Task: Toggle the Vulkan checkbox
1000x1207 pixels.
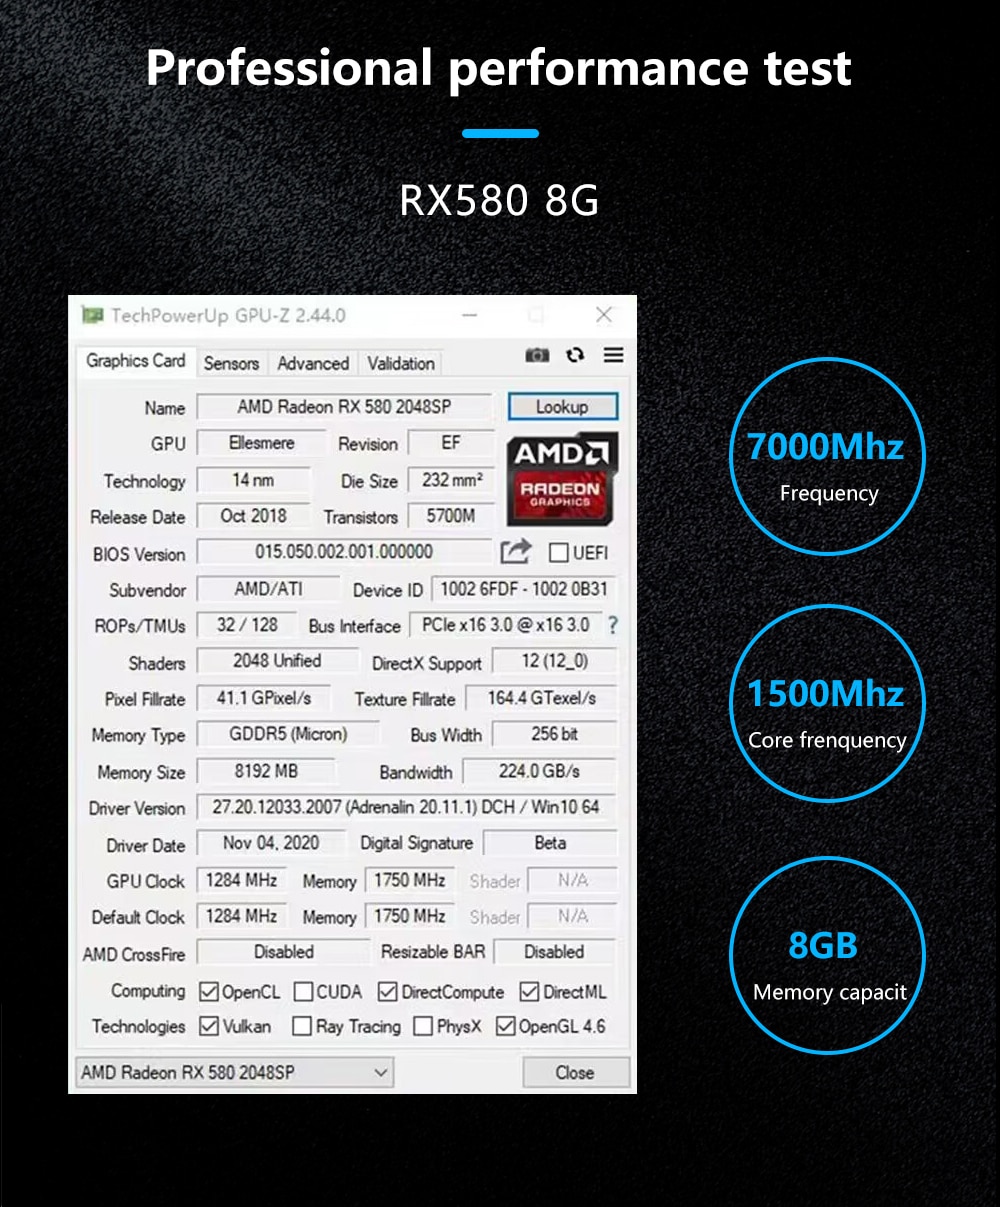Action: coord(209,1026)
